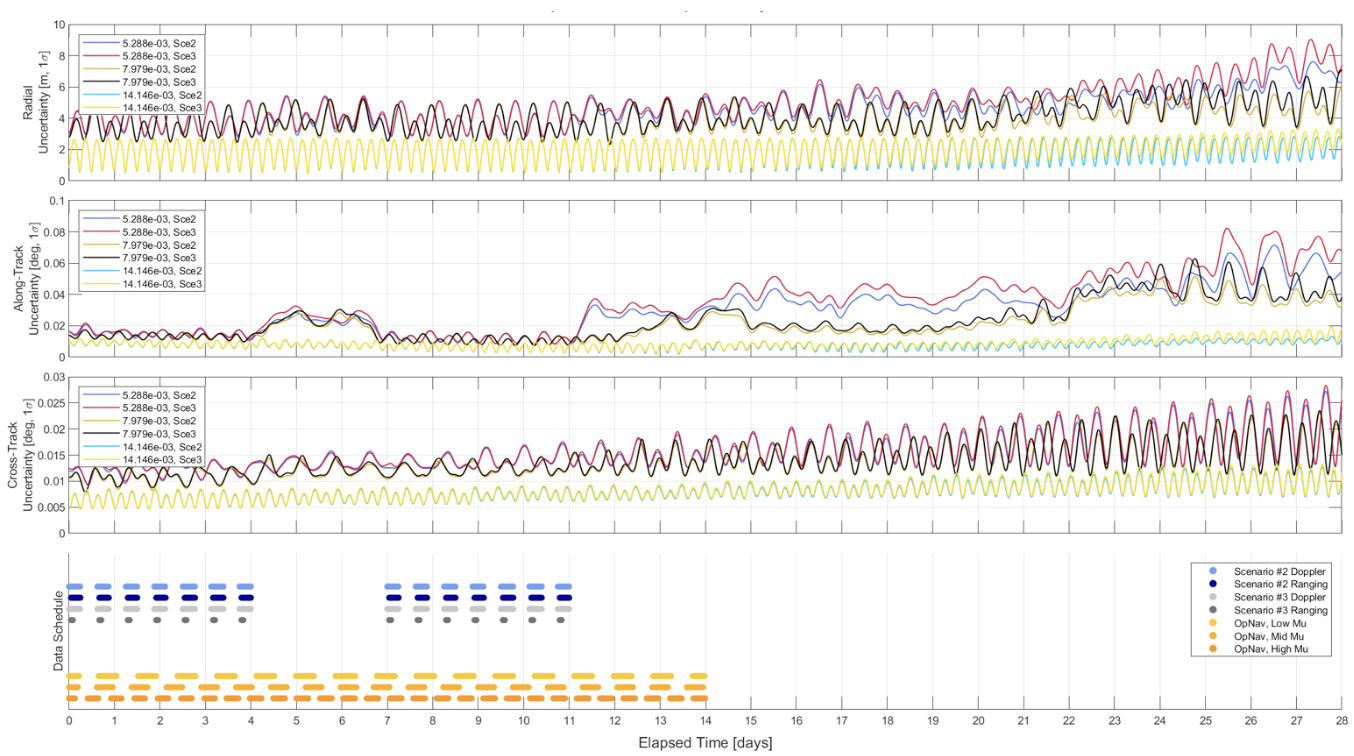
Task: Click the 'Elapsed Time [days]' axis label
Action: (705, 743)
